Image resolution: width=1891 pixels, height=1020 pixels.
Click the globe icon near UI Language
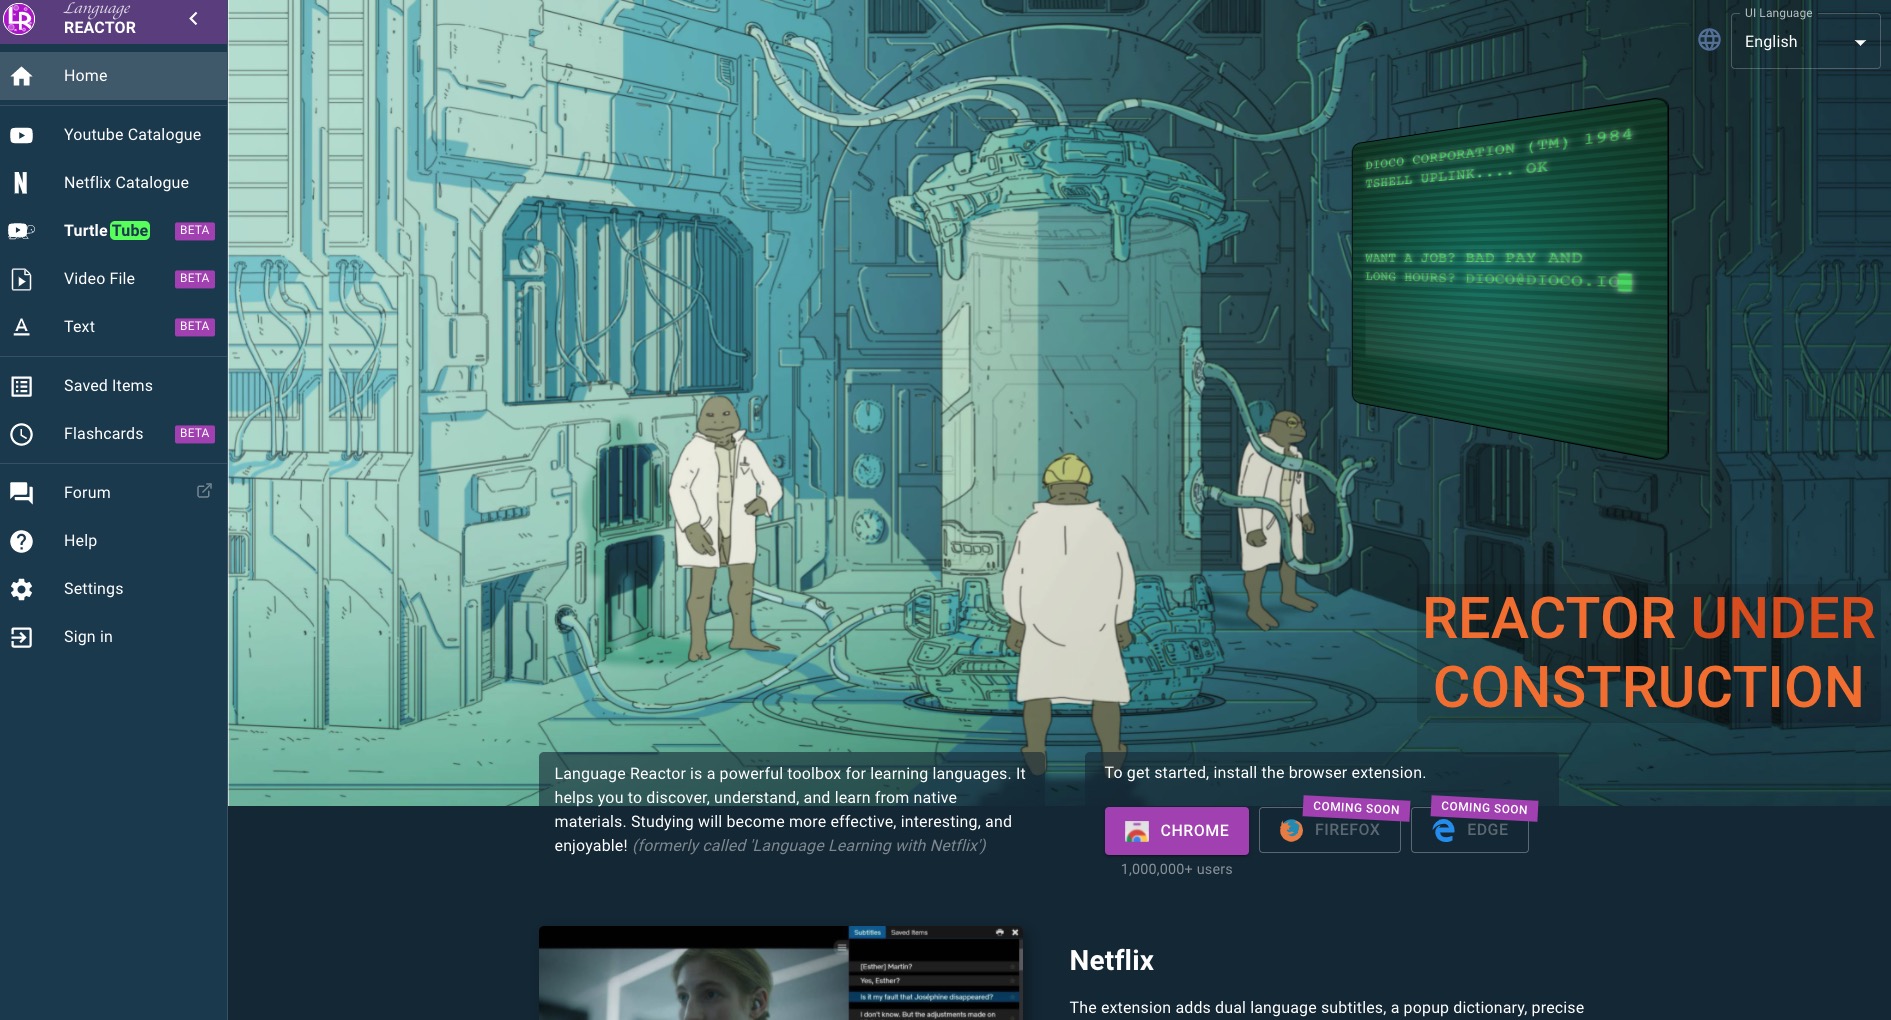pos(1709,40)
